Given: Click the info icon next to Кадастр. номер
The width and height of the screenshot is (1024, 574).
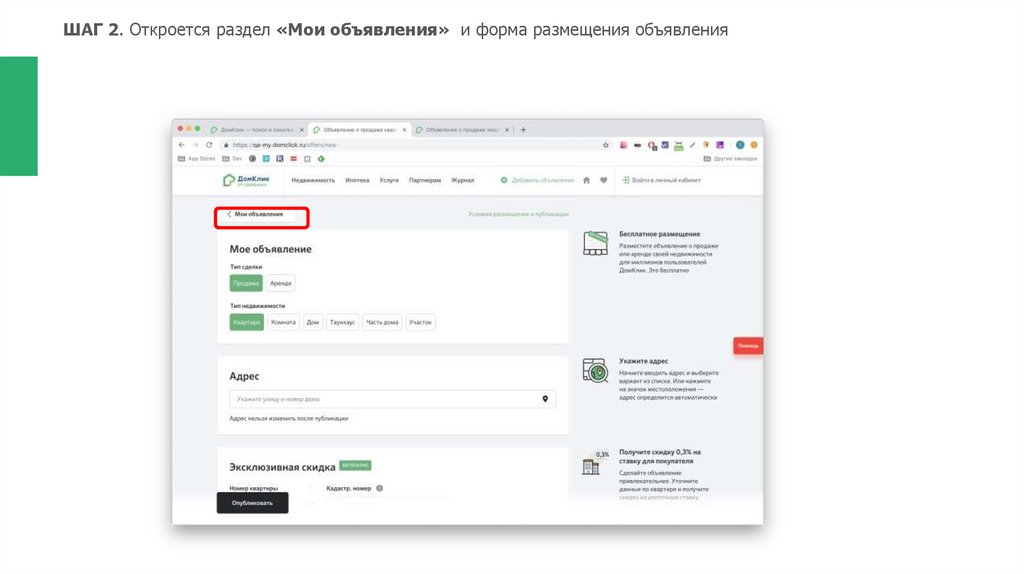Looking at the screenshot, I should (x=379, y=488).
